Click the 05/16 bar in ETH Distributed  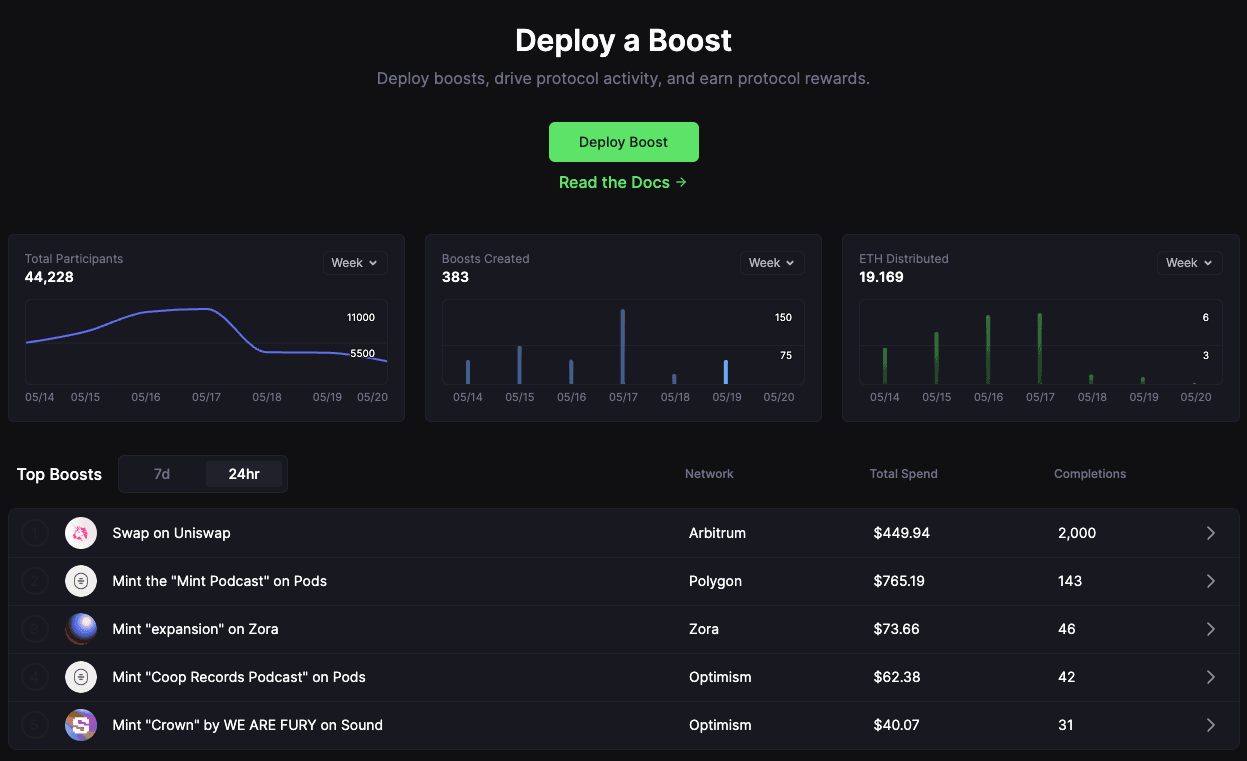pos(988,350)
